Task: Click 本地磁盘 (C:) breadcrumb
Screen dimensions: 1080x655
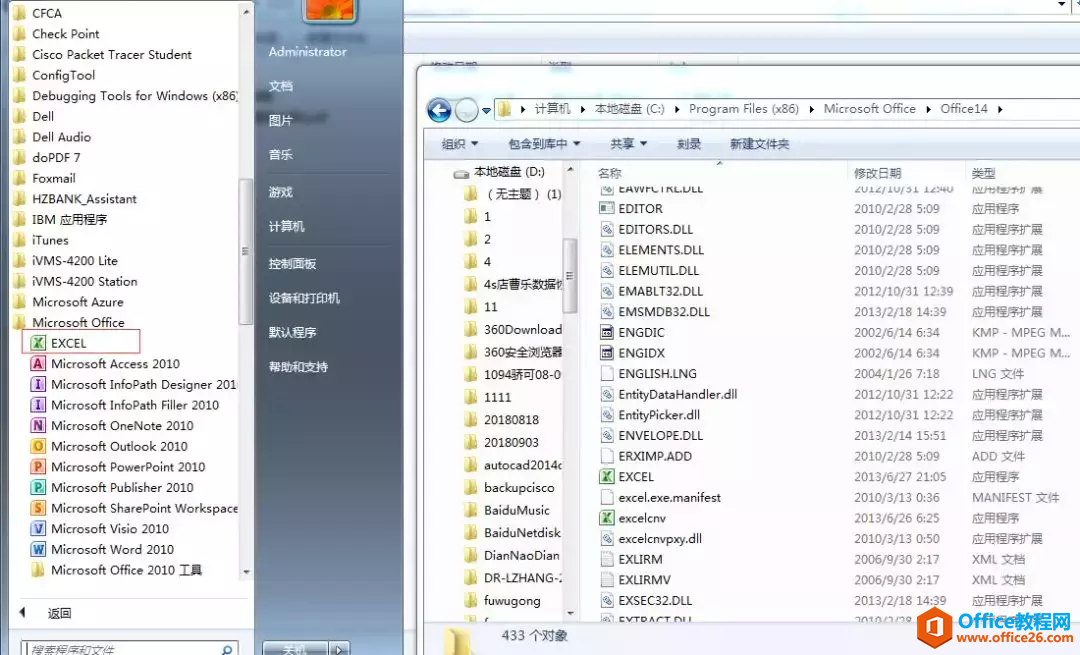Action: pyautogui.click(x=630, y=109)
